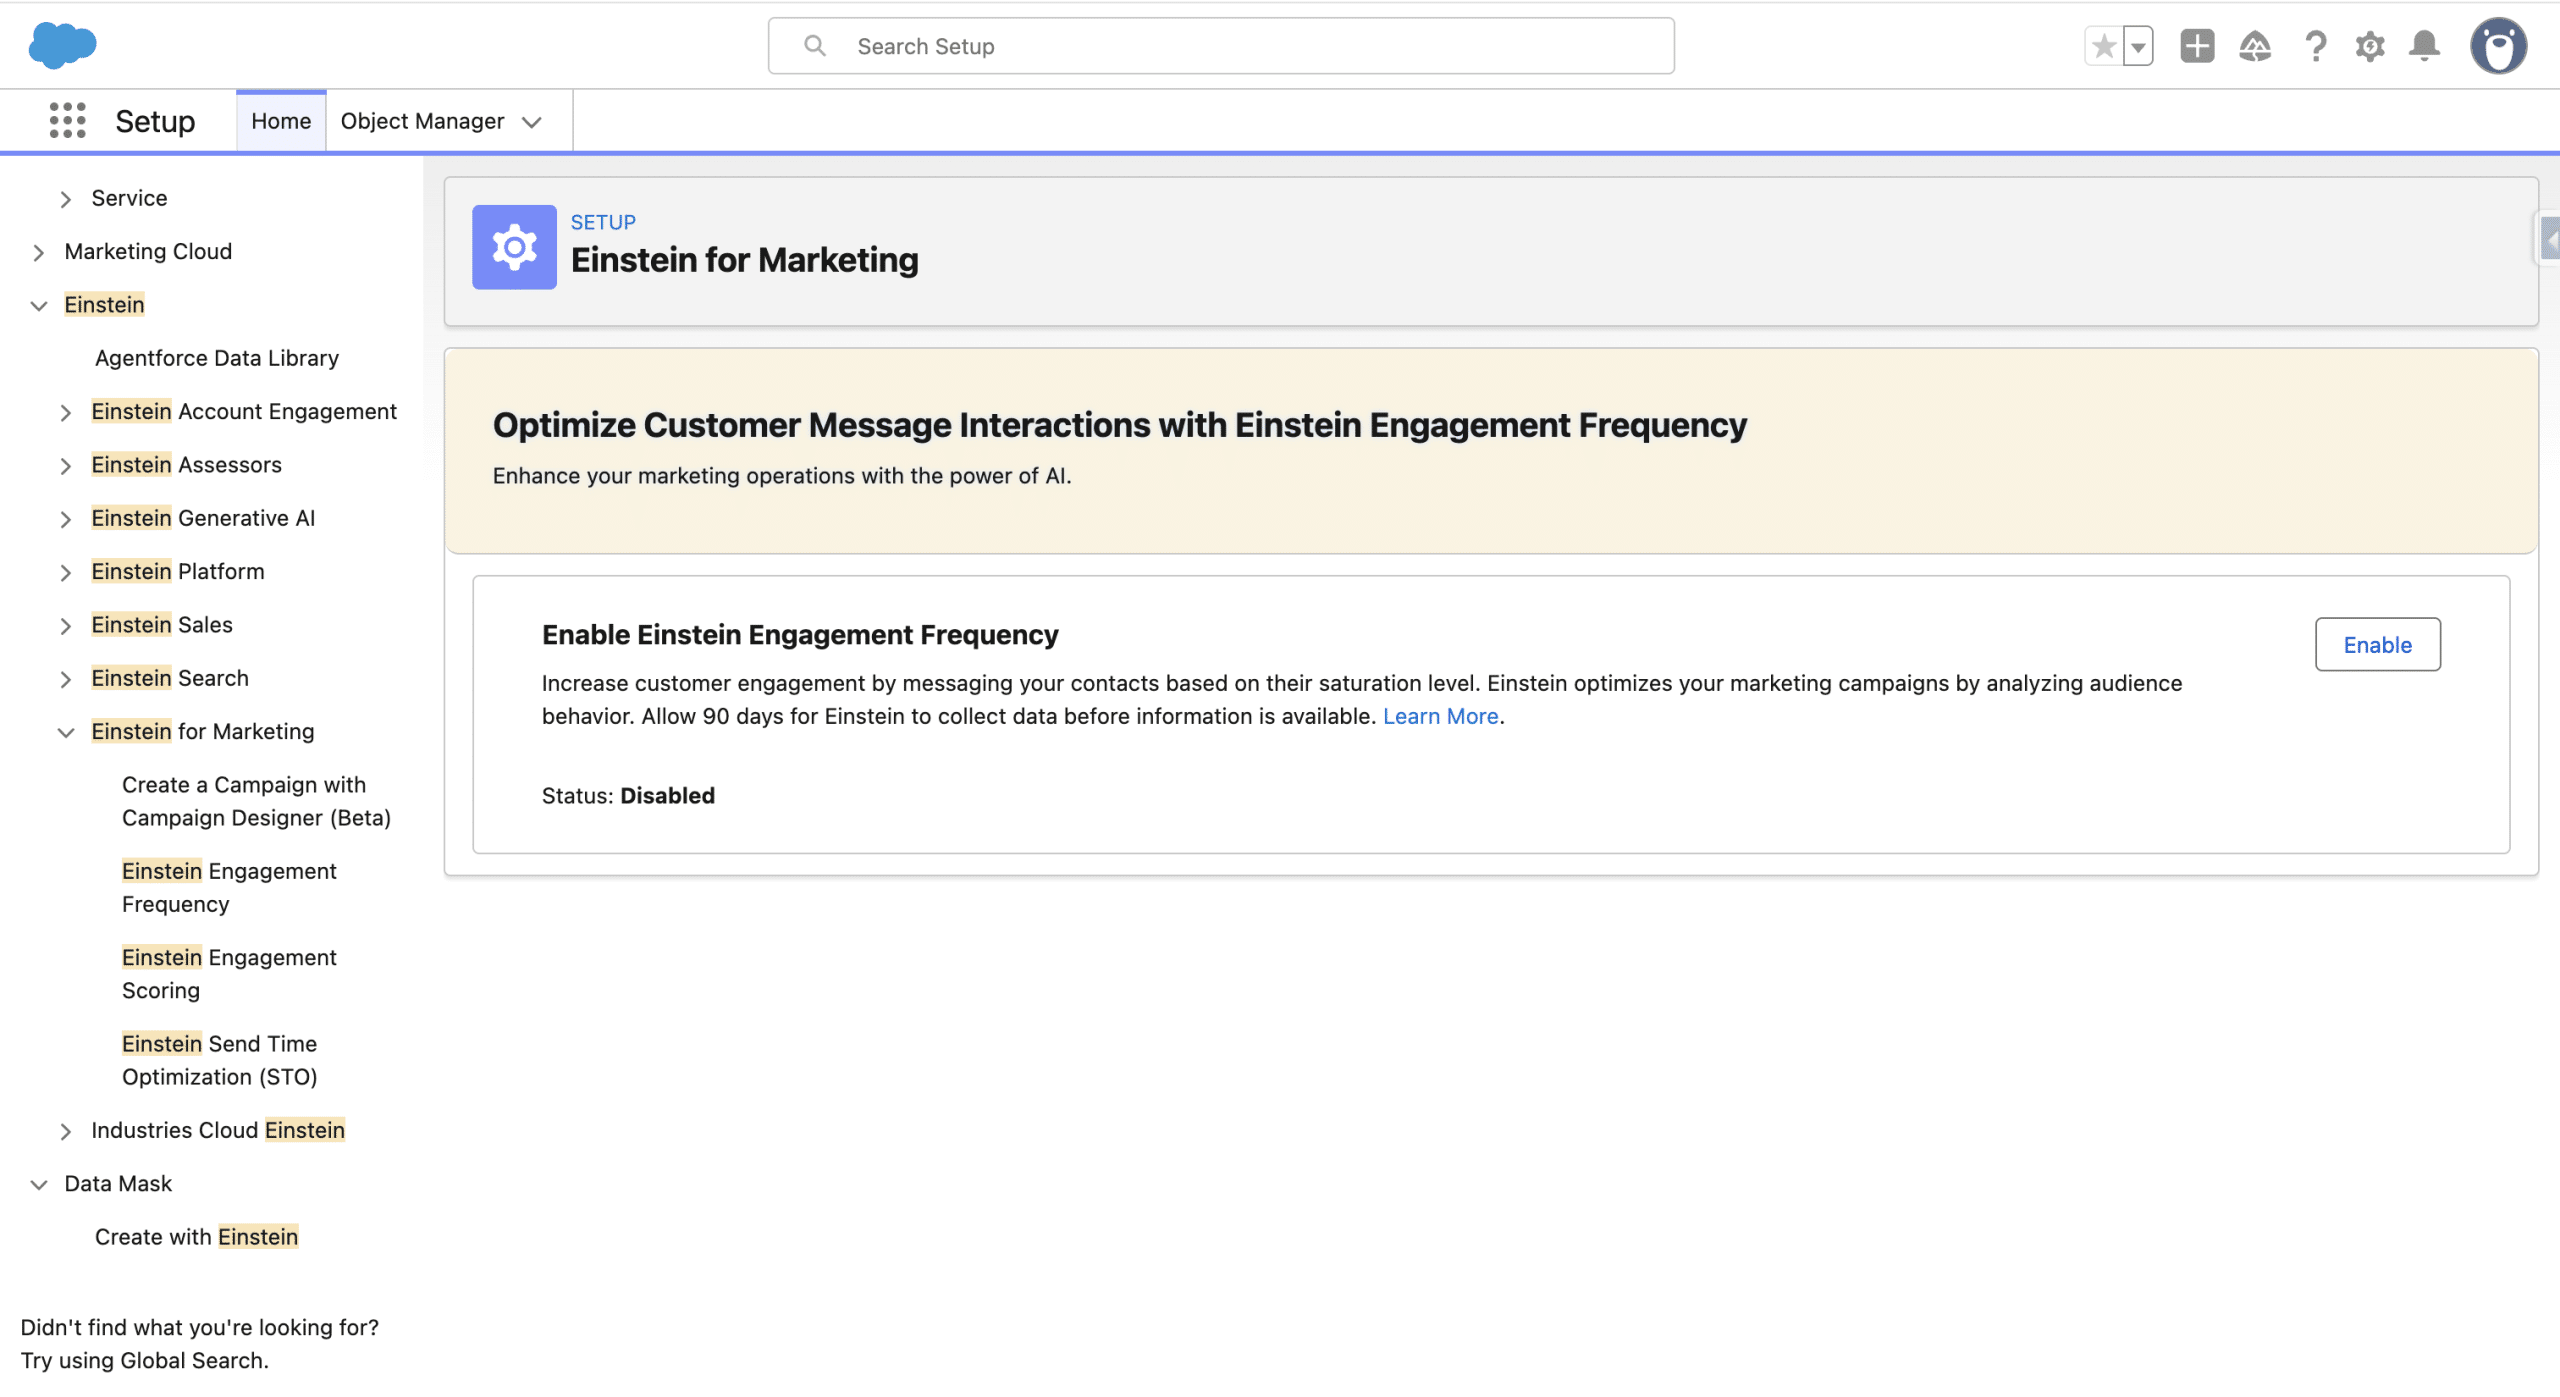Click the Salesforce cloud logo
This screenshot has width=2560, height=1397.
[62, 46]
